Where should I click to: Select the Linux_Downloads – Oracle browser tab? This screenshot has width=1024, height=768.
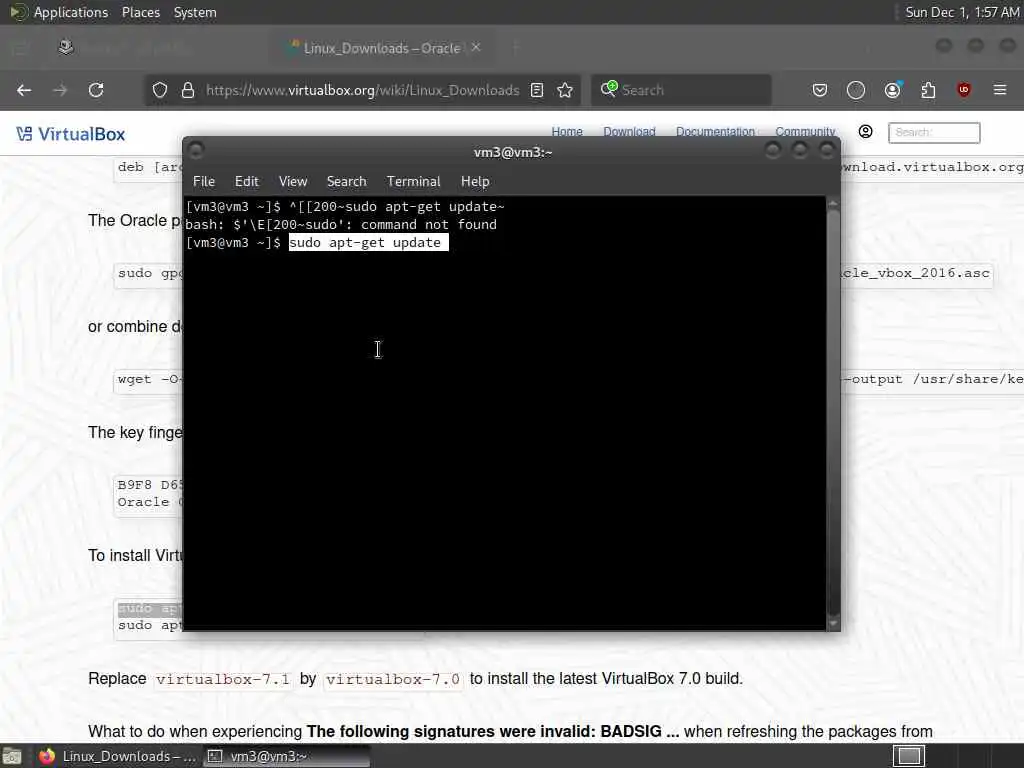[x=382, y=48]
